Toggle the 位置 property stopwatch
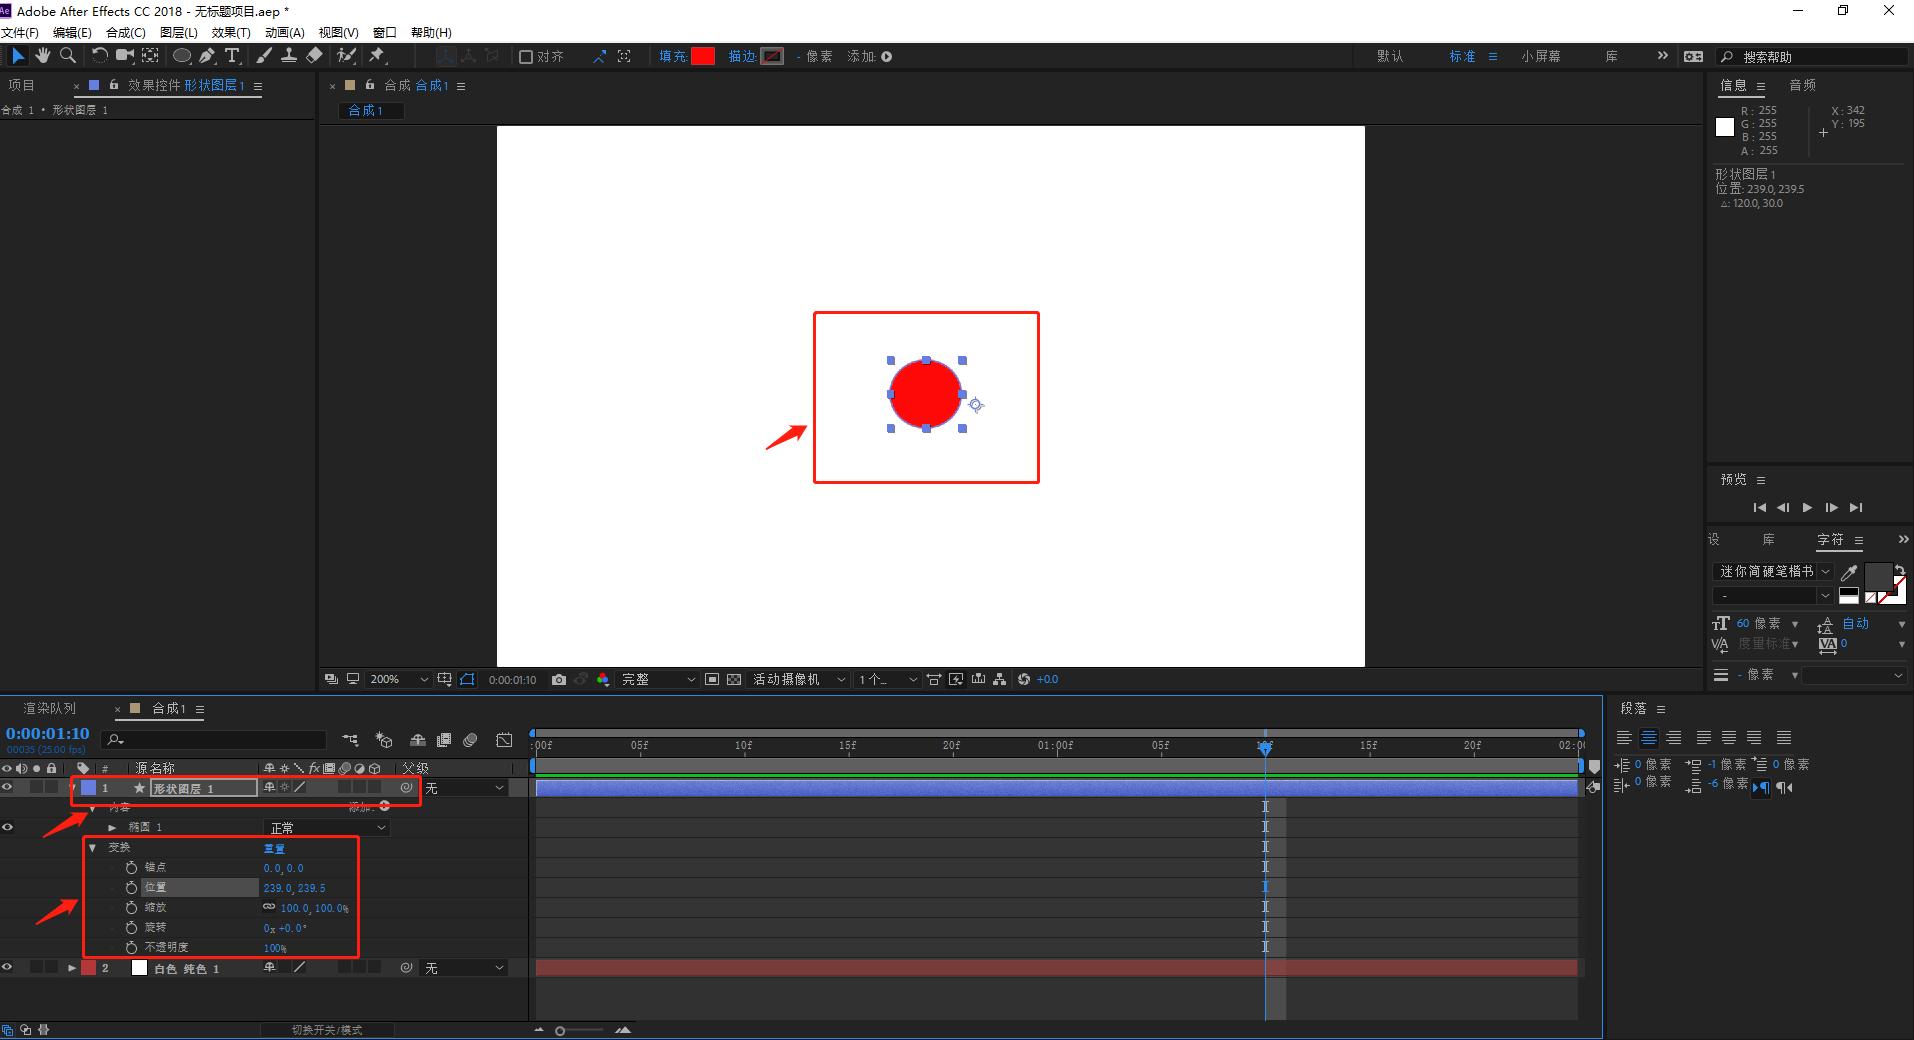 (x=131, y=888)
